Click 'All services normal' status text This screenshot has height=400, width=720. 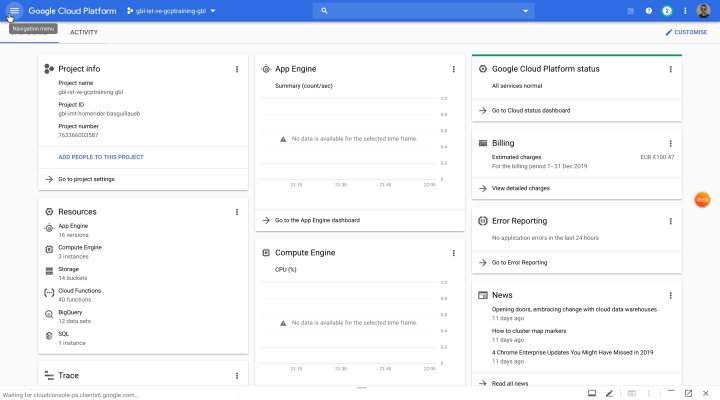pos(517,86)
